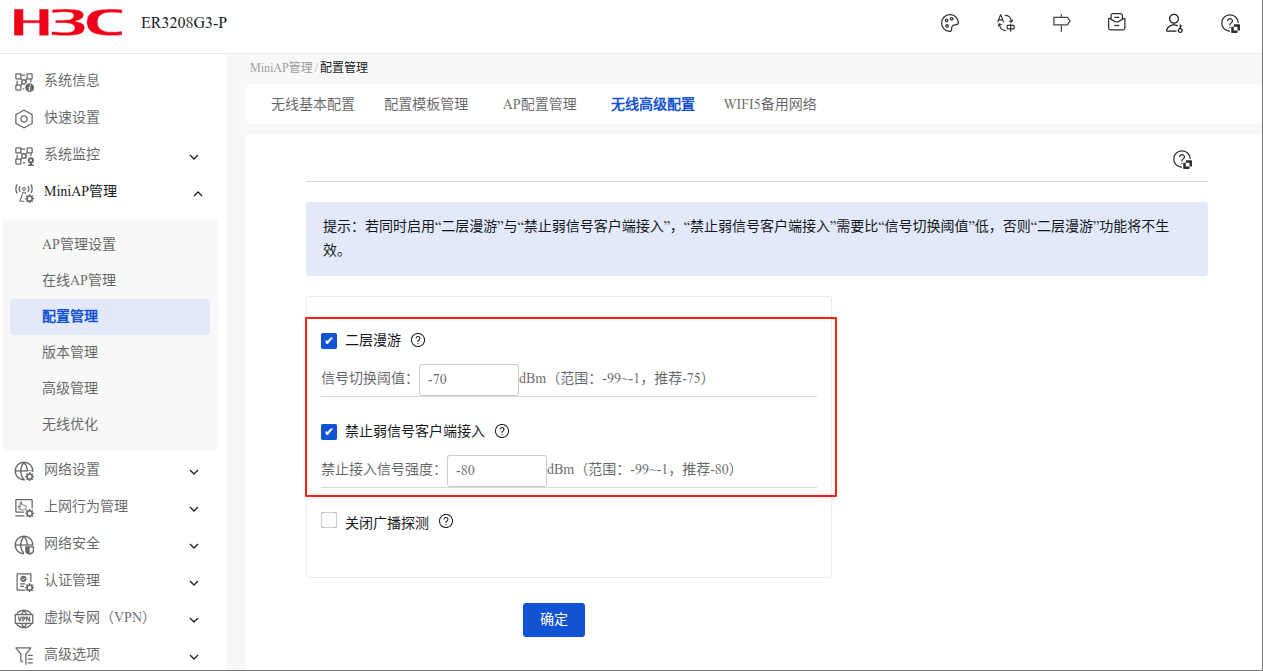The height and width of the screenshot is (671, 1263).
Task: Open the theme palette icon in header
Action: pyautogui.click(x=950, y=24)
